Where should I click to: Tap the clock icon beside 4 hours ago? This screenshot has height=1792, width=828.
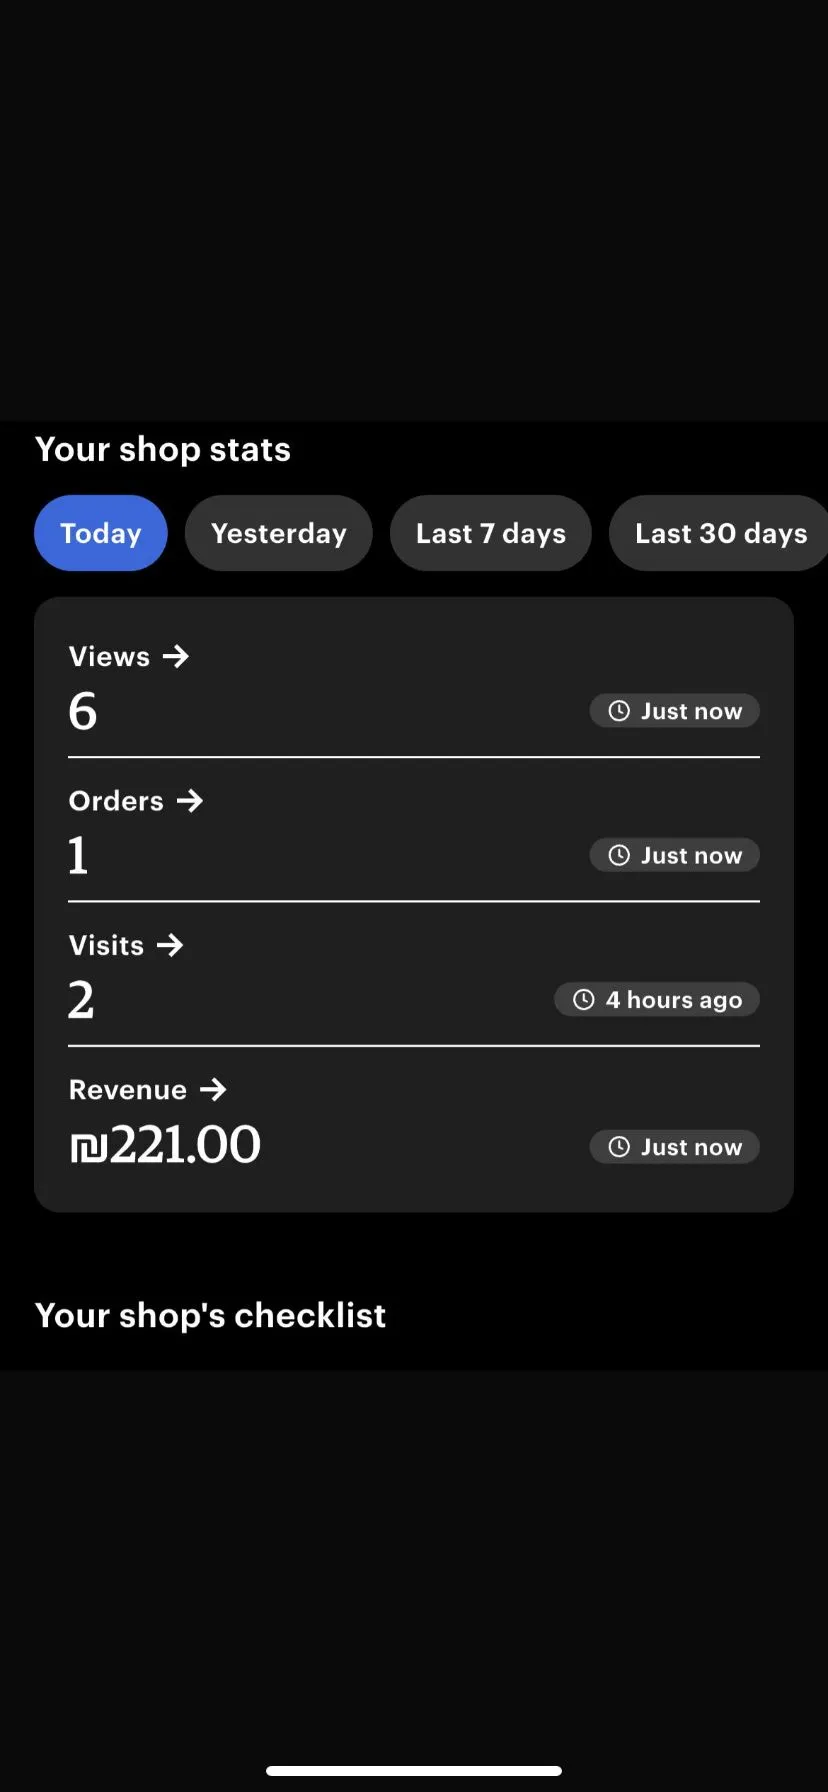[584, 1000]
